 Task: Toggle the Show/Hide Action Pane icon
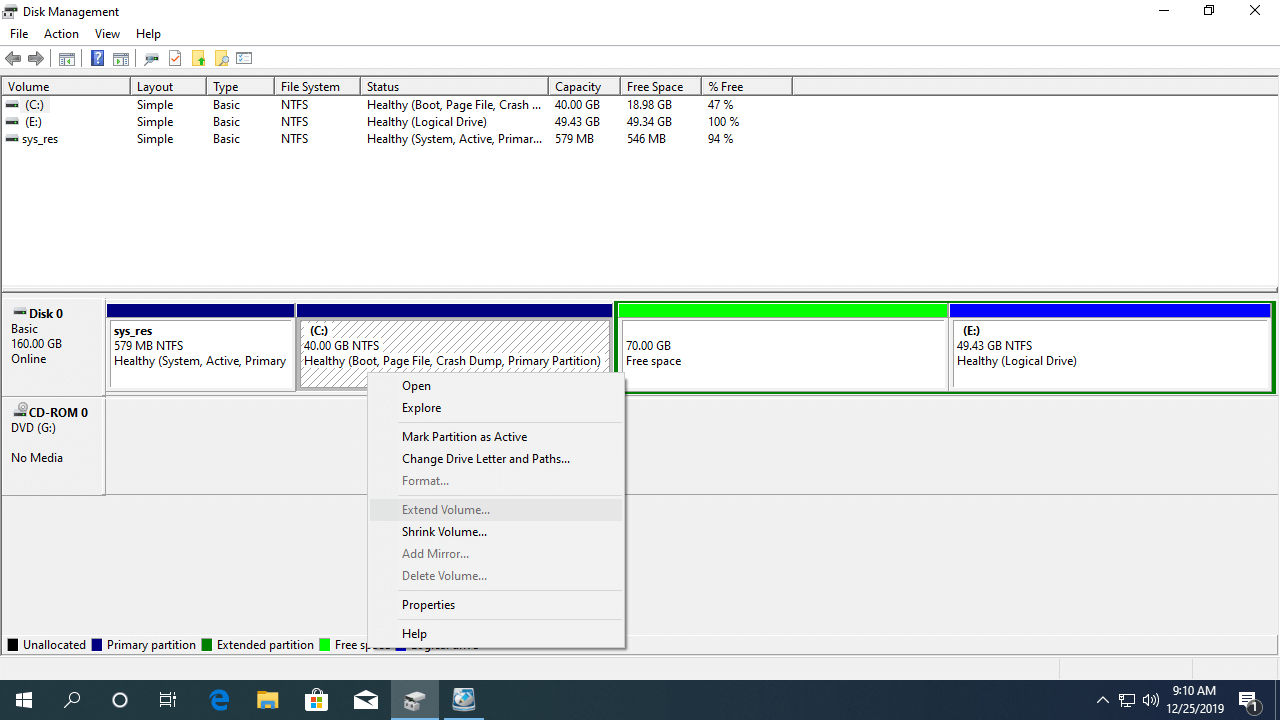(121, 59)
